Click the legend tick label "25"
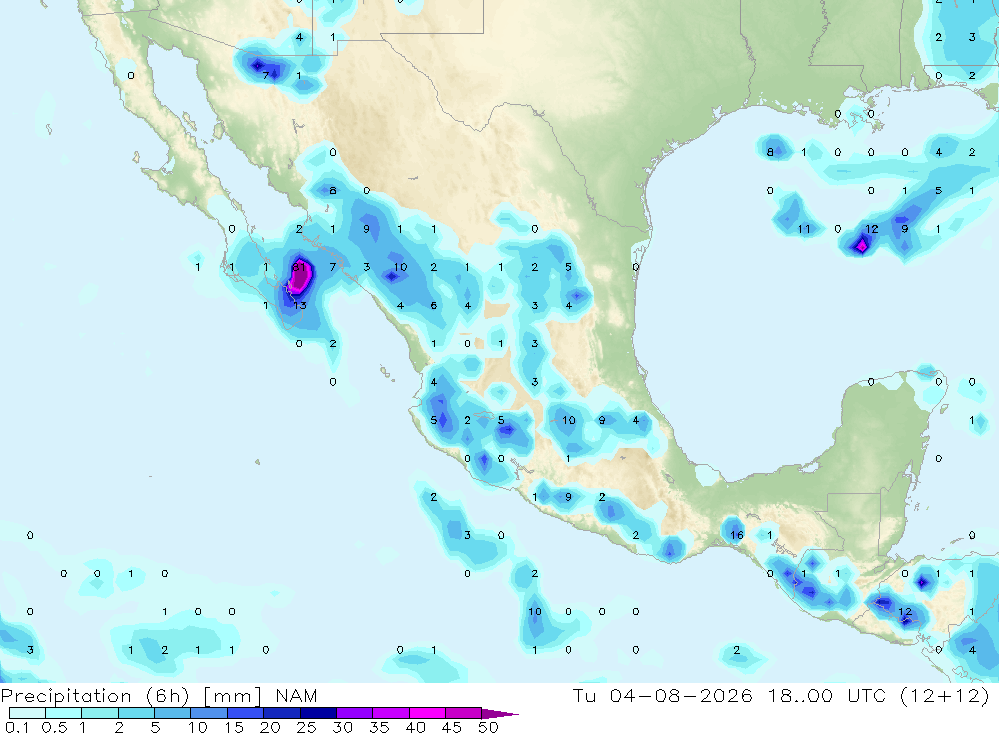1000x733 pixels. click(x=306, y=727)
